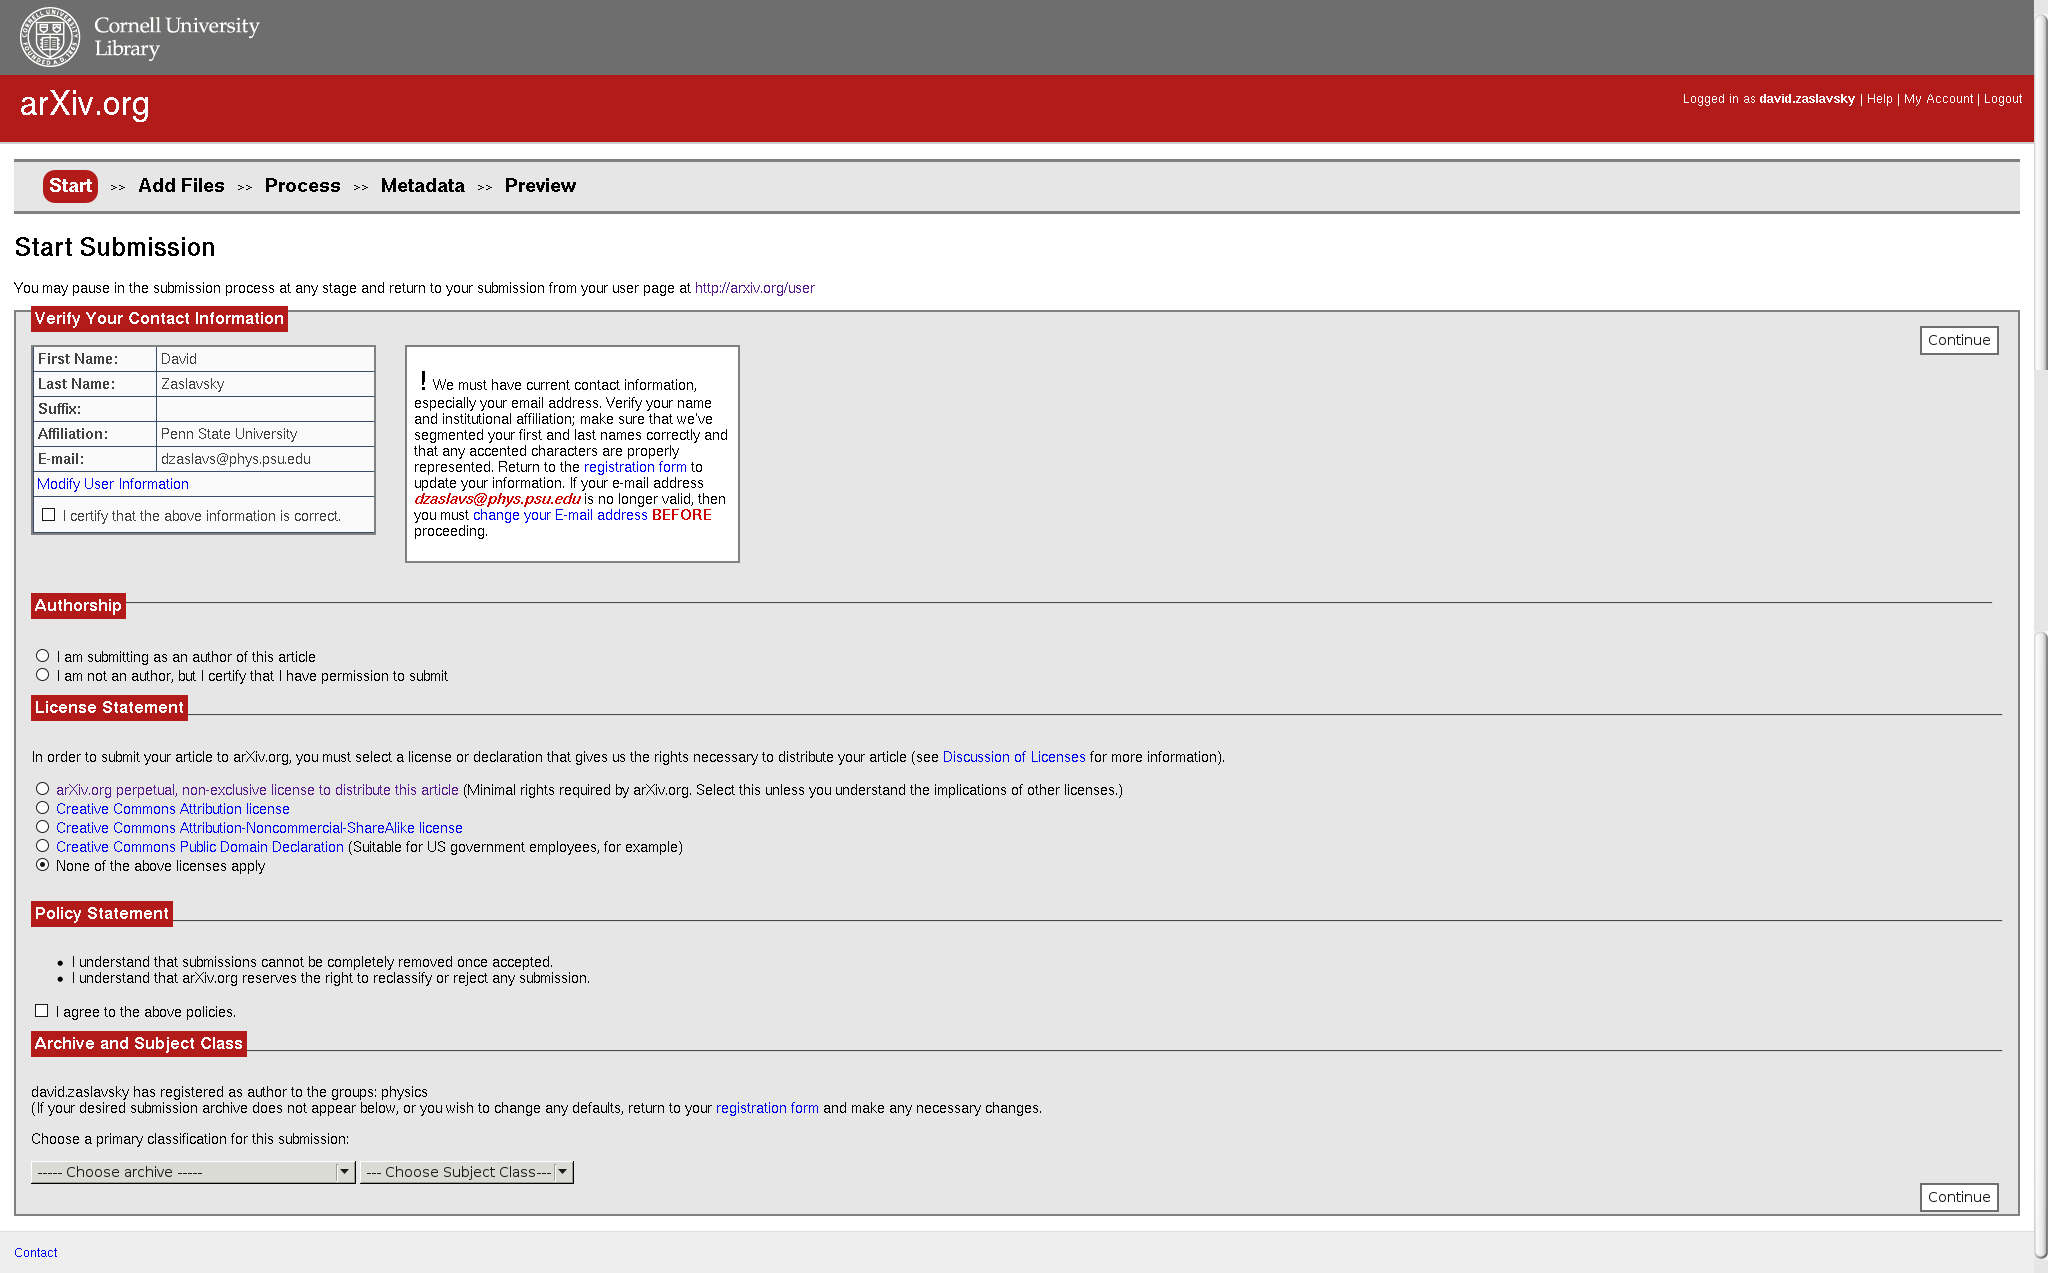Click the red italic dzaslavs@phys.psu.edu in notice
Image resolution: width=2048 pixels, height=1273 pixels.
tap(497, 499)
